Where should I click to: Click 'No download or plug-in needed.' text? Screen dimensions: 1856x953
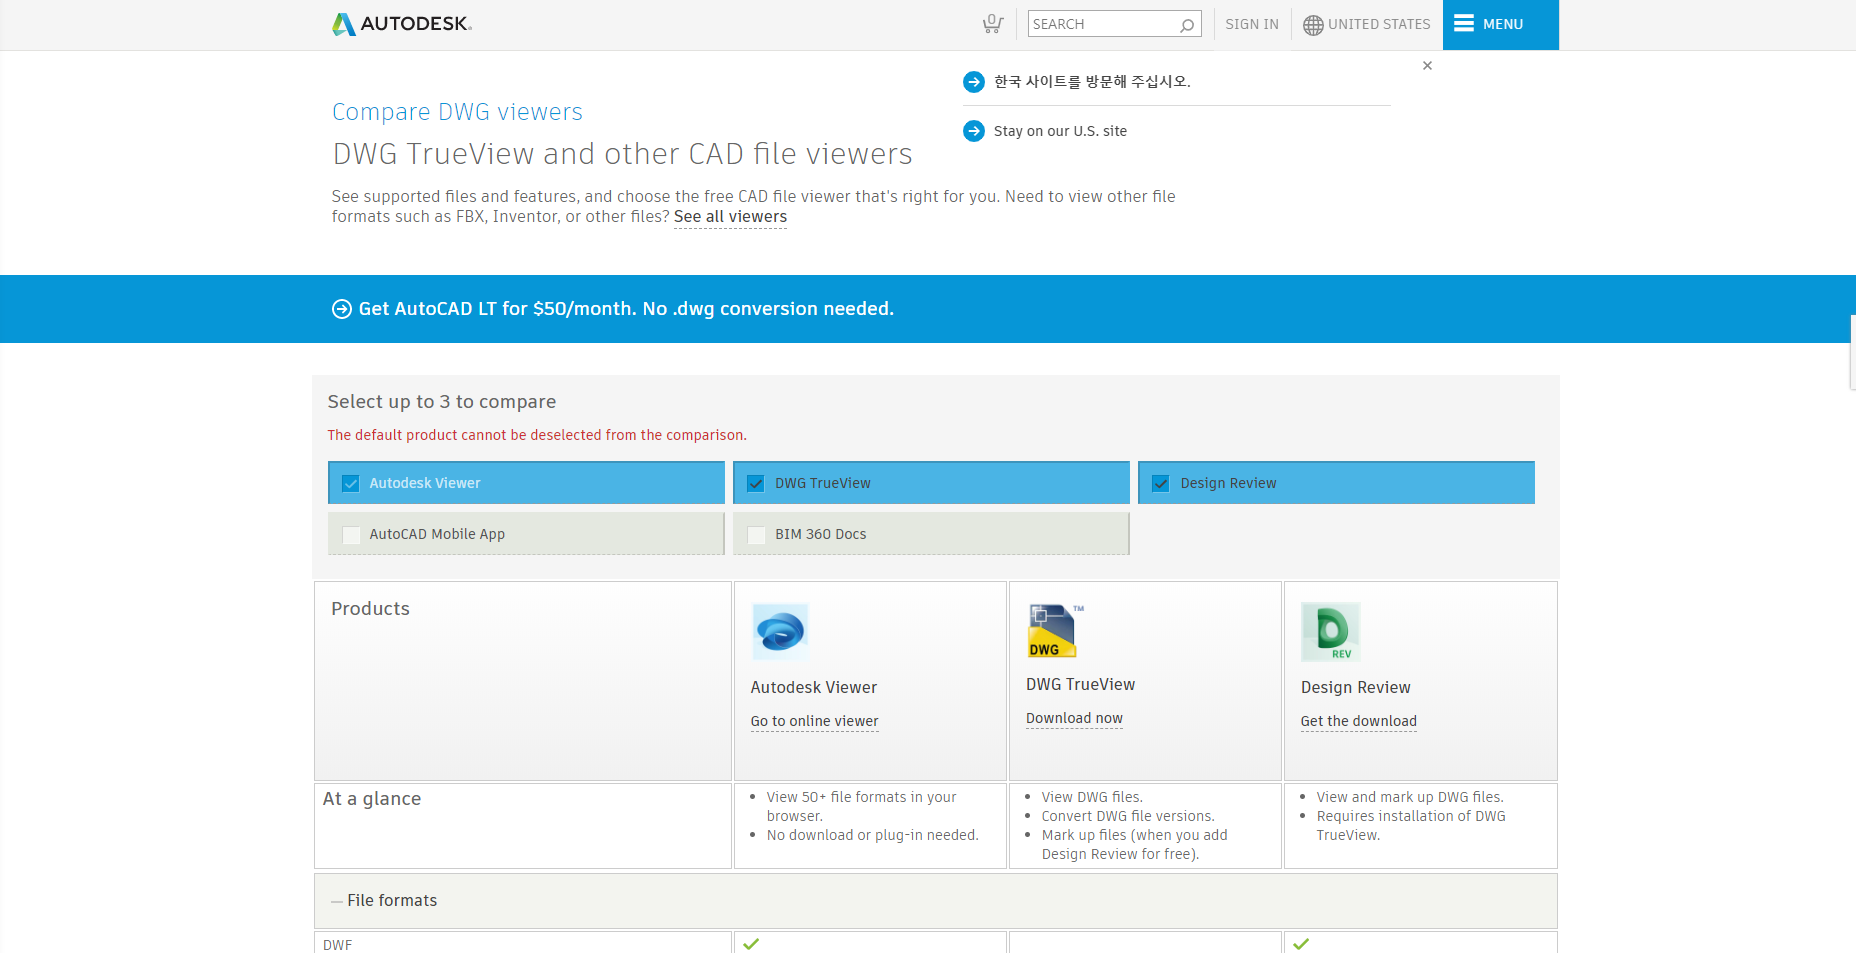point(872,836)
